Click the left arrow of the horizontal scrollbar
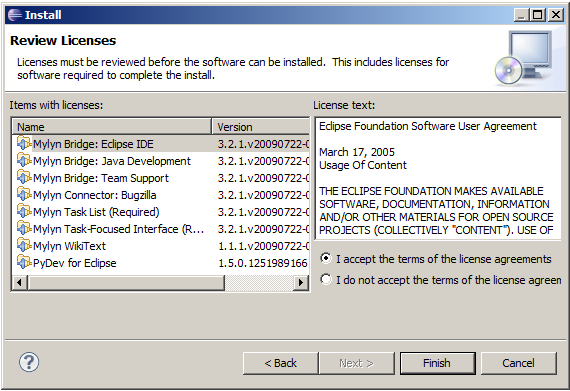The image size is (570, 391). pos(20,282)
